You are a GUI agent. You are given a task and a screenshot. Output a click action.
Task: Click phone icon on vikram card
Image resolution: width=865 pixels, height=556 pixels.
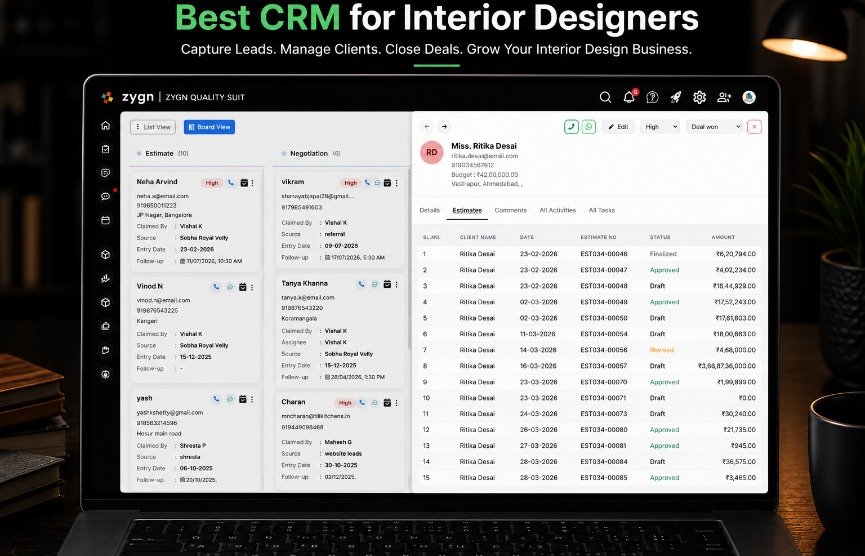pyautogui.click(x=367, y=183)
